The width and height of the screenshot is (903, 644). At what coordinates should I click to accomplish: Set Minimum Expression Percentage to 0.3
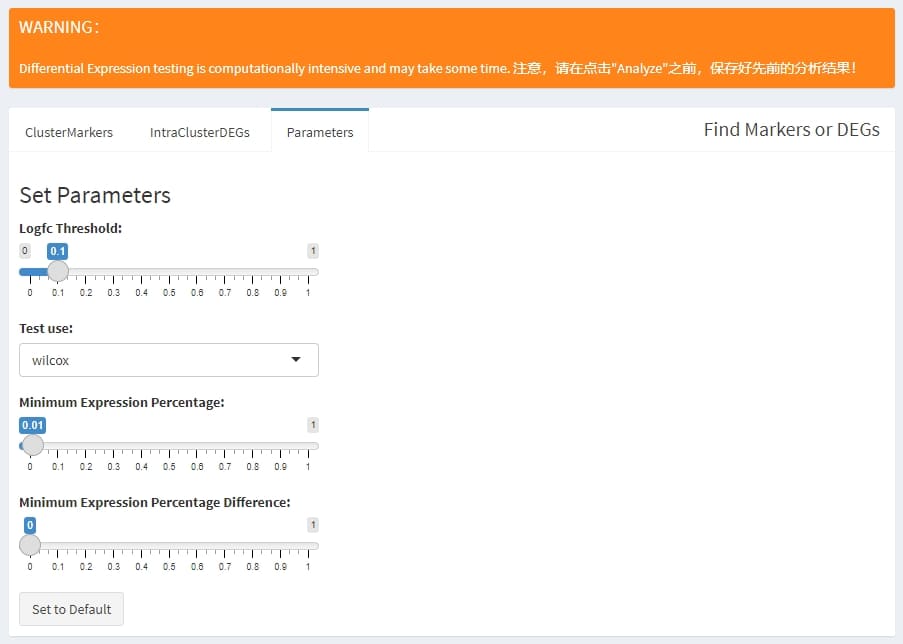(114, 445)
